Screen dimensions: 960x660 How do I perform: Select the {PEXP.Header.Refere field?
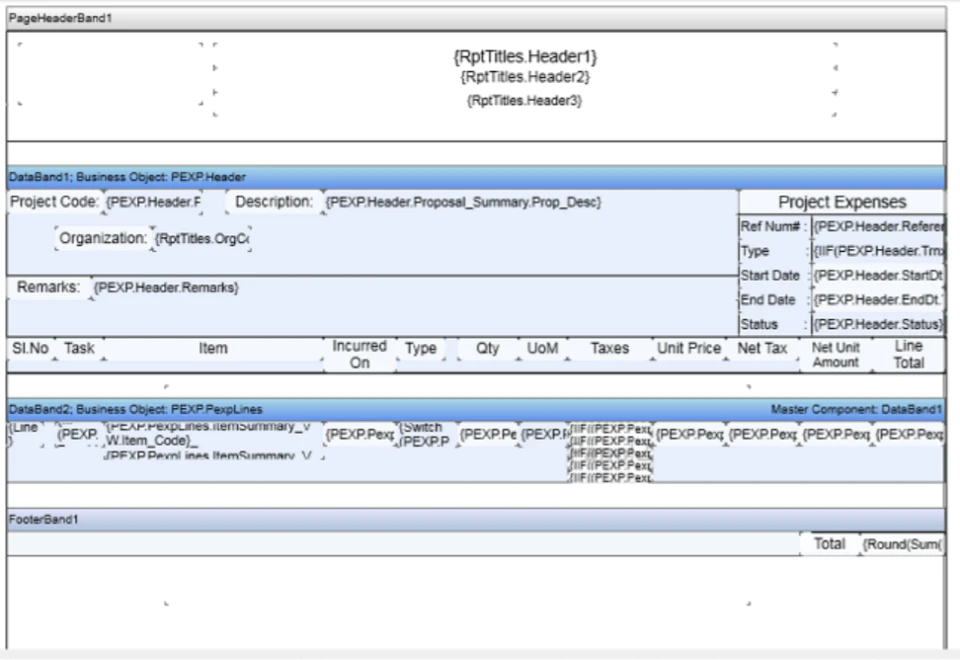pos(878,227)
